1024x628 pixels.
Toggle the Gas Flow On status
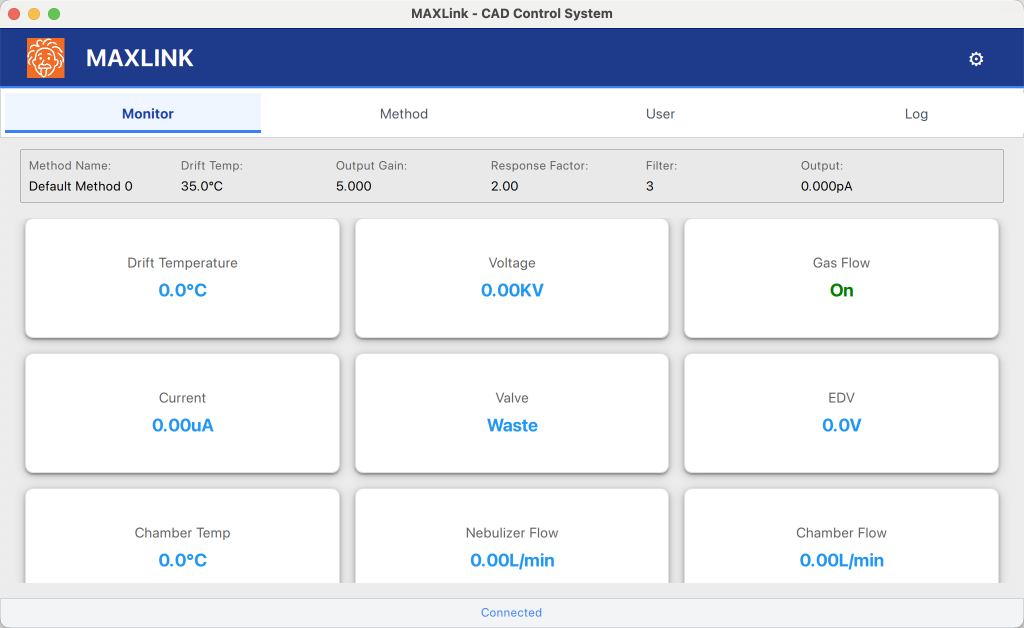tap(841, 290)
